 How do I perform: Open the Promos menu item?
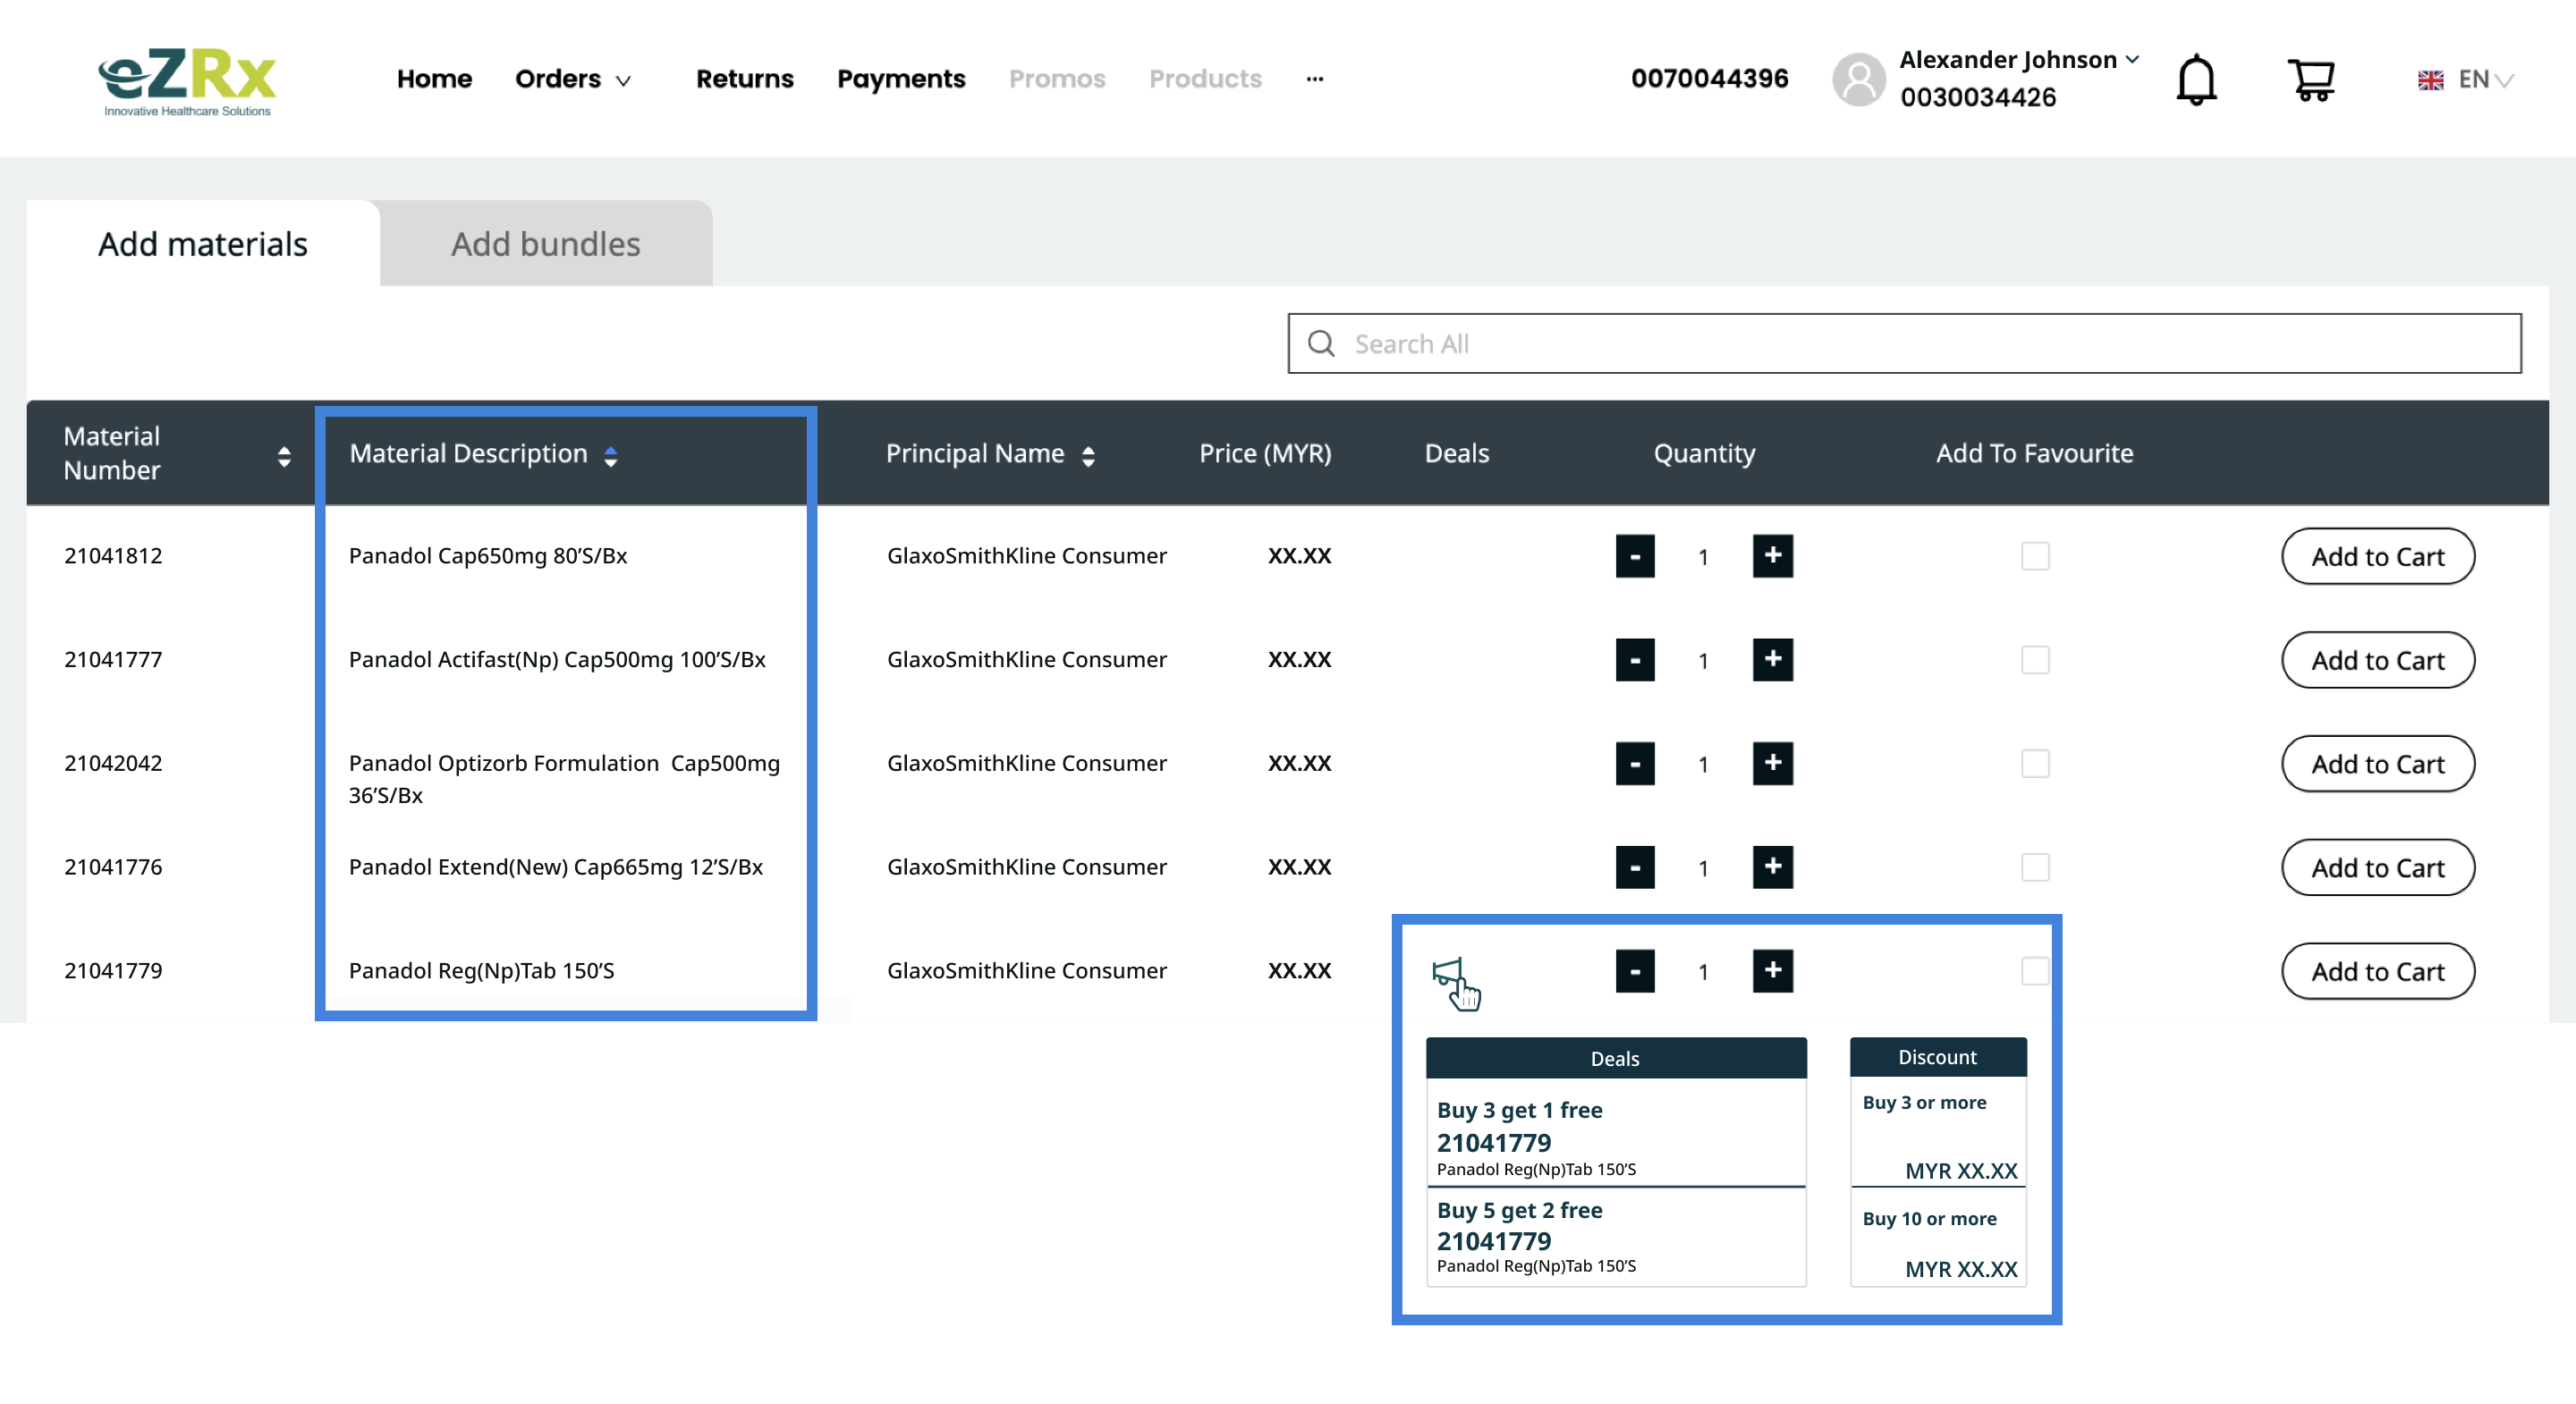(x=1057, y=79)
